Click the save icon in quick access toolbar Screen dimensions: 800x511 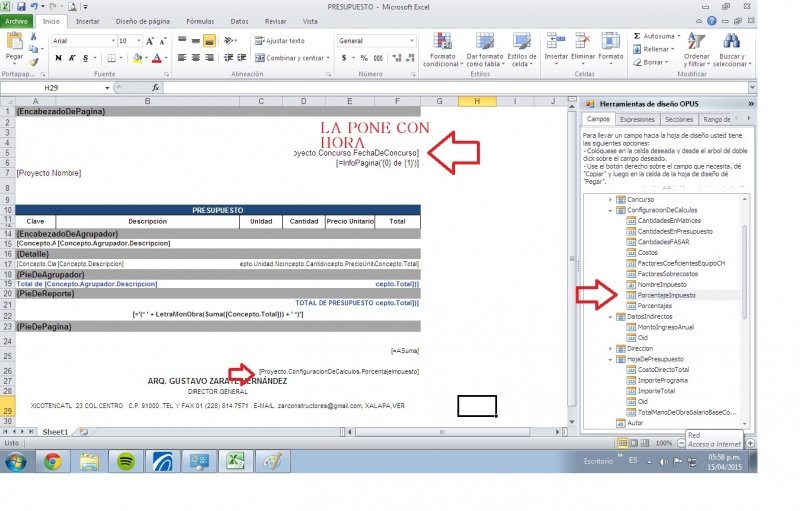[x=21, y=6]
